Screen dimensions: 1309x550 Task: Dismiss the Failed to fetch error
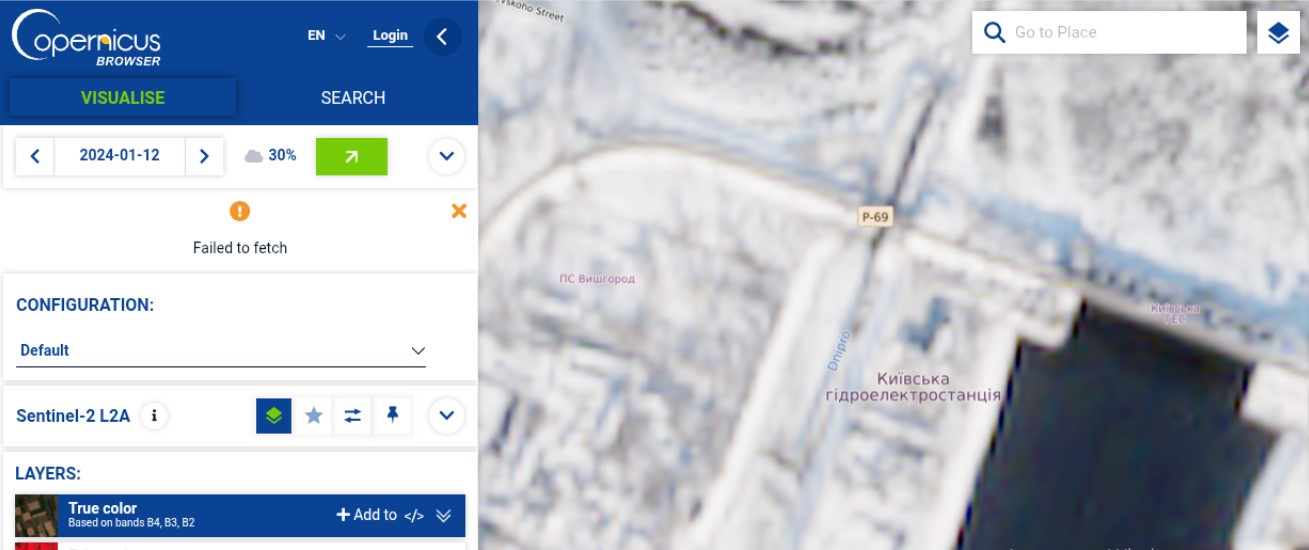459,211
